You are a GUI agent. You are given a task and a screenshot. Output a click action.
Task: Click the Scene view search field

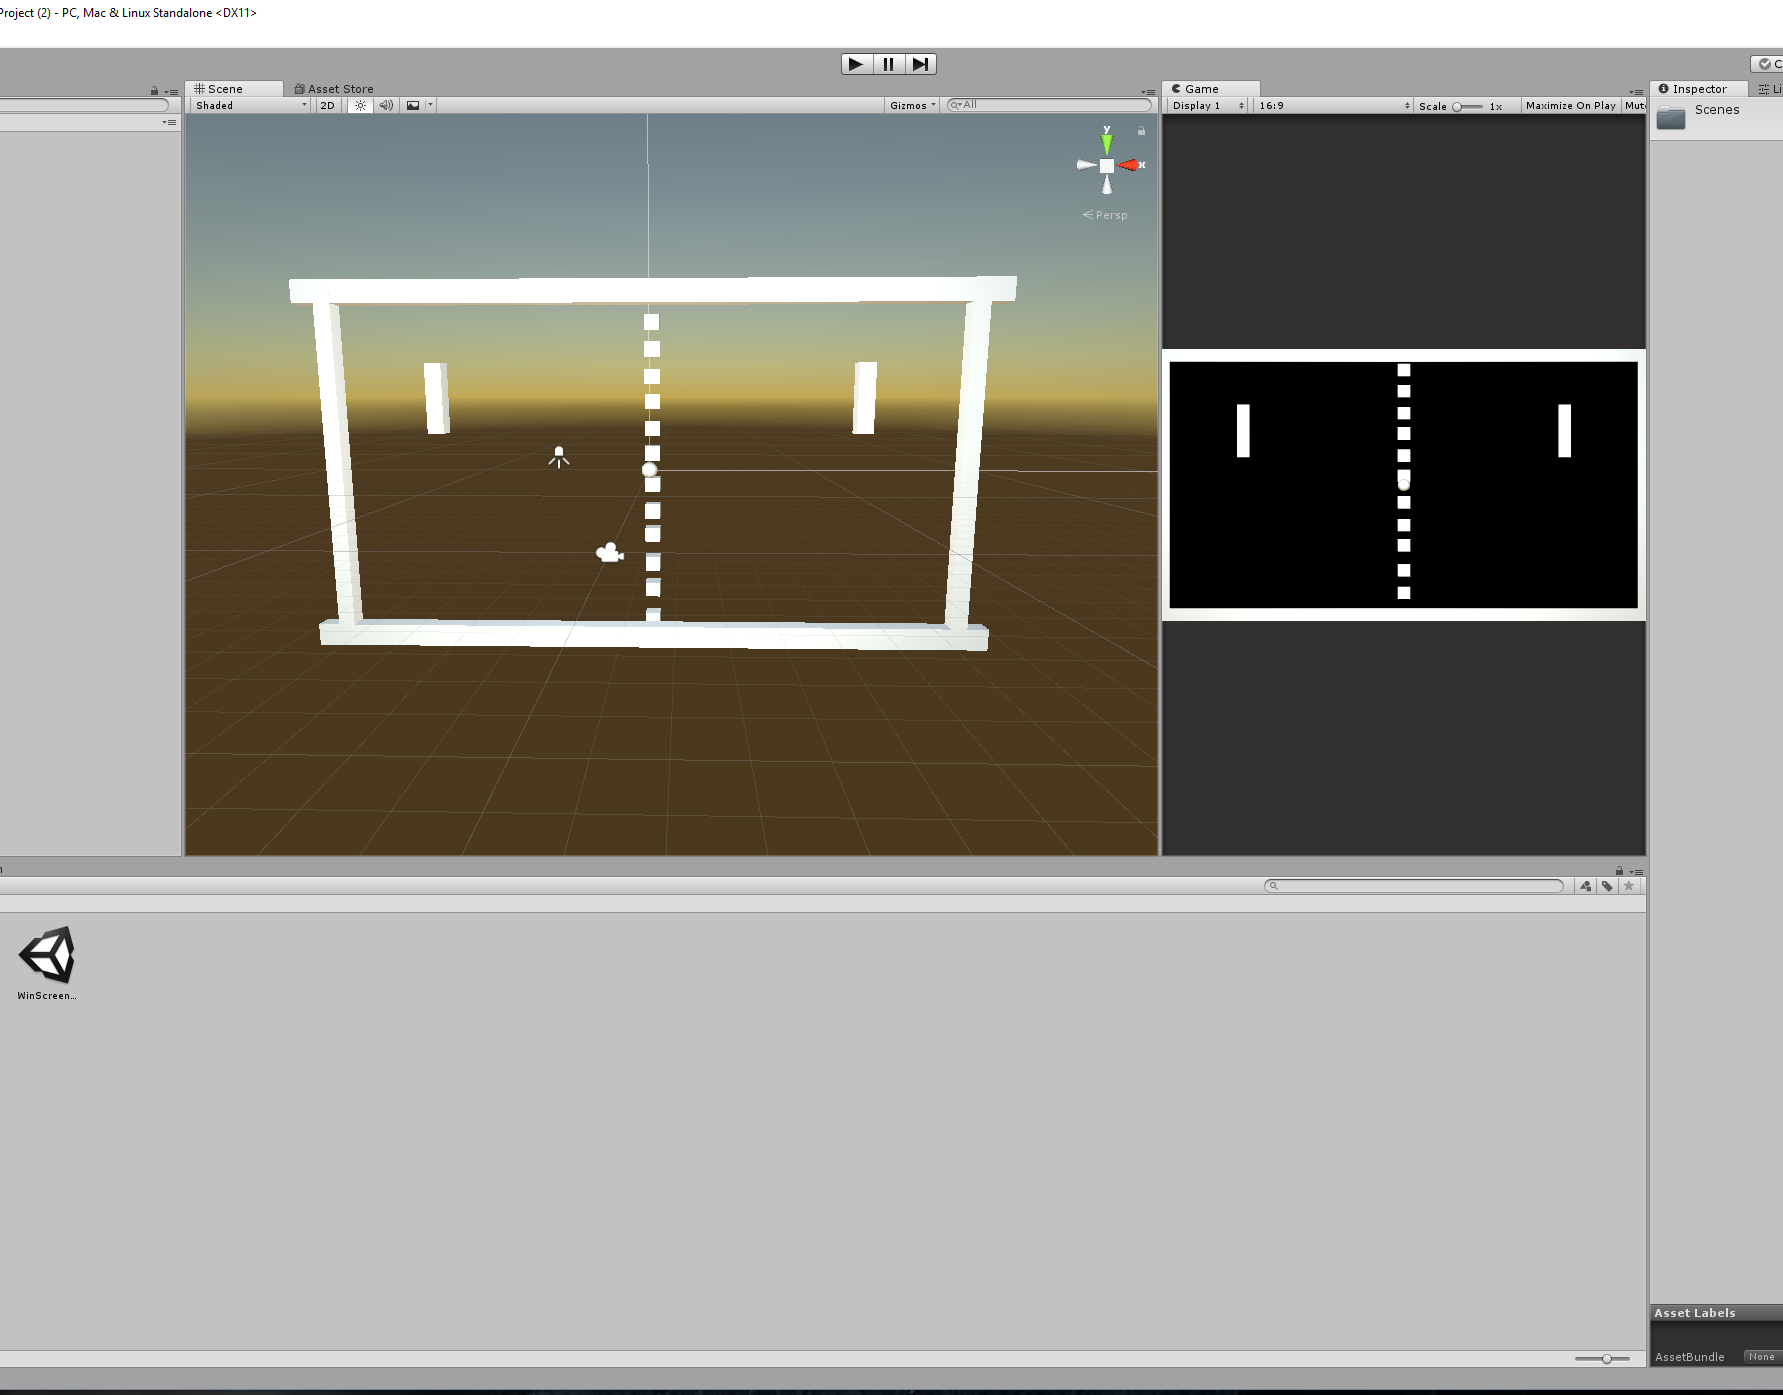(1049, 105)
